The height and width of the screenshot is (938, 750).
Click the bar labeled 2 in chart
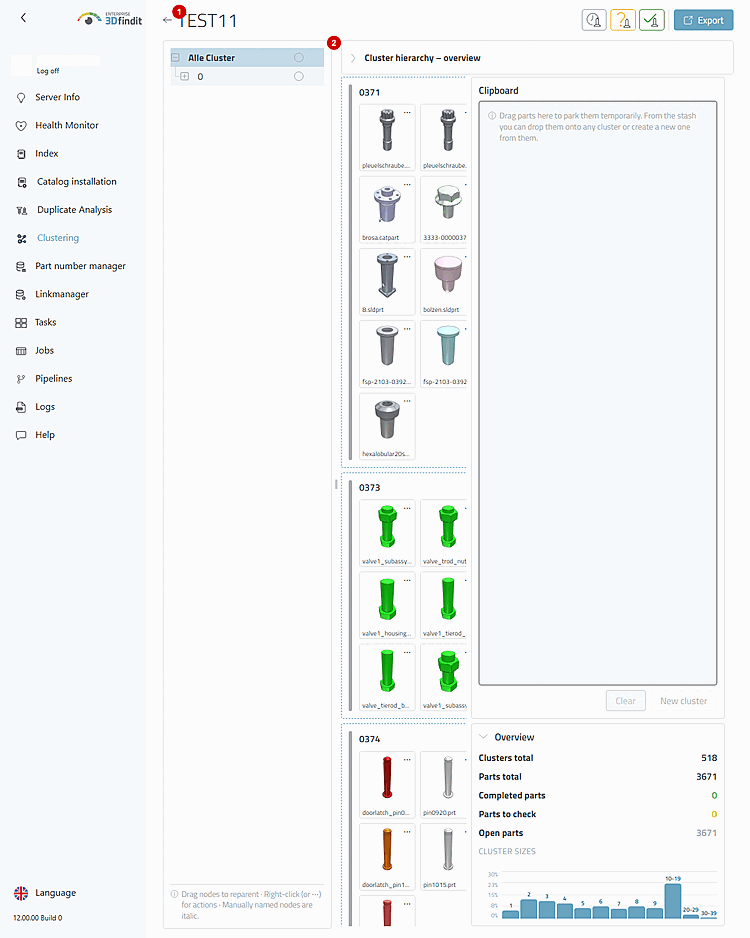529,909
